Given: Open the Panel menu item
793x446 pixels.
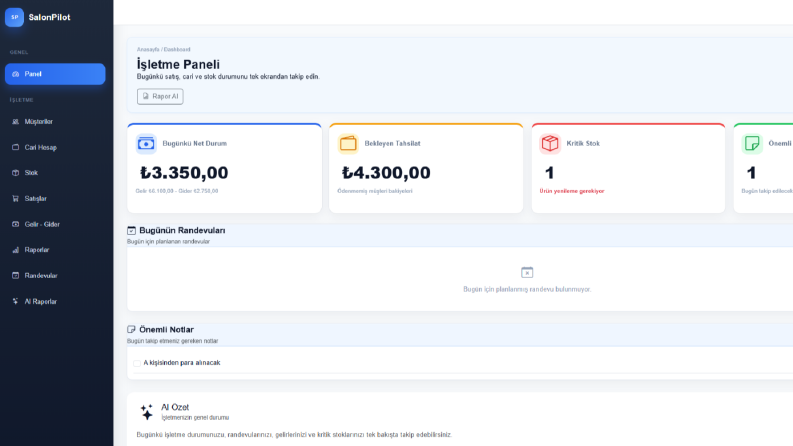Looking at the screenshot, I should coord(55,74).
